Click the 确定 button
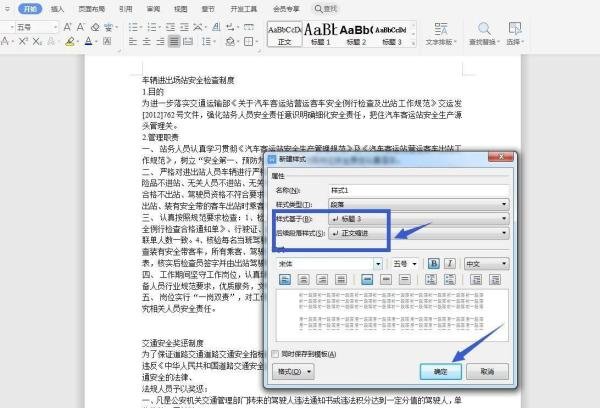600x408 pixels. pos(440,371)
